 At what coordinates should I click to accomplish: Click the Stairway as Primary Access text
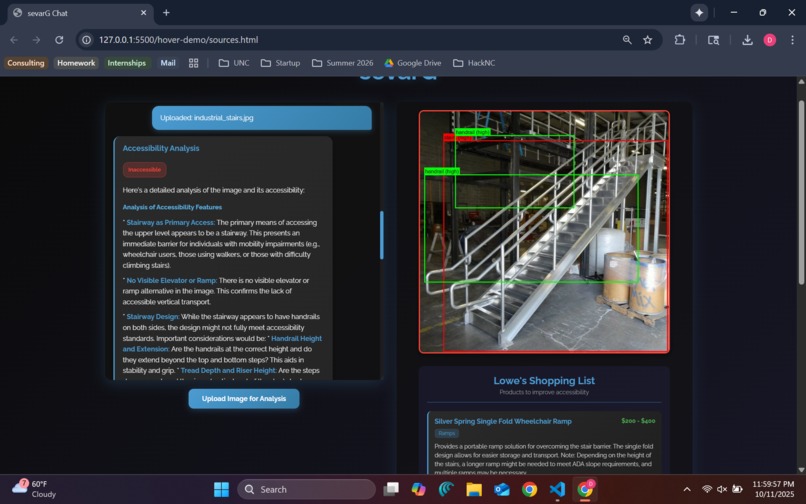click(170, 223)
